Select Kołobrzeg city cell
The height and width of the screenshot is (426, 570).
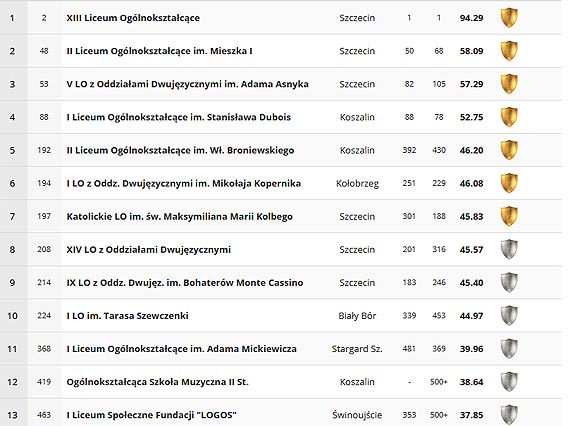(x=357, y=183)
